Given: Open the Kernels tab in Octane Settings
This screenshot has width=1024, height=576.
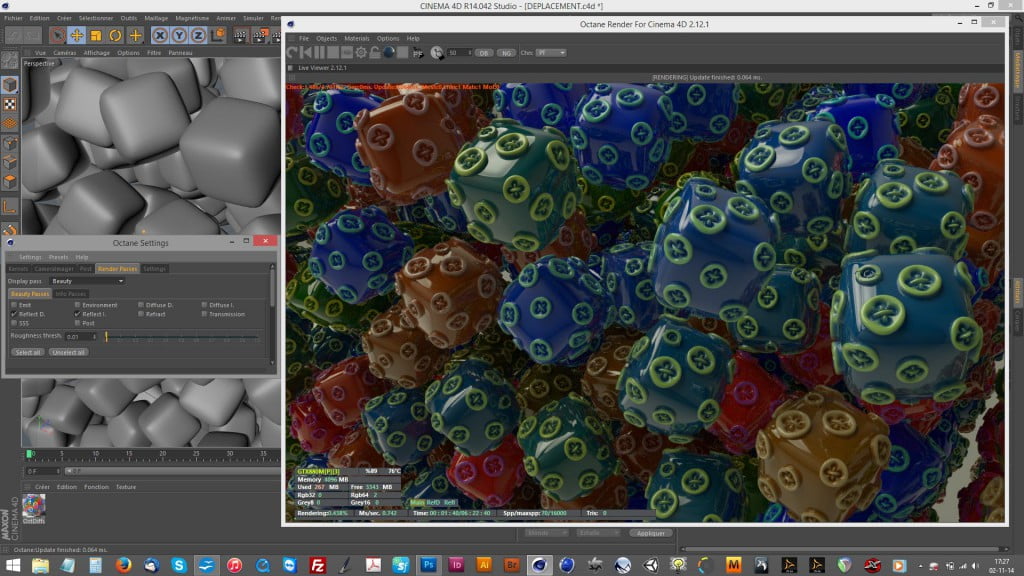Looking at the screenshot, I should pos(18,269).
